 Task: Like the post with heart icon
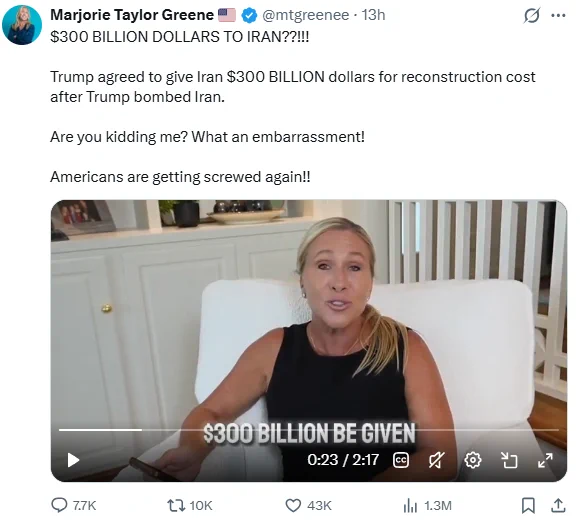(x=293, y=505)
